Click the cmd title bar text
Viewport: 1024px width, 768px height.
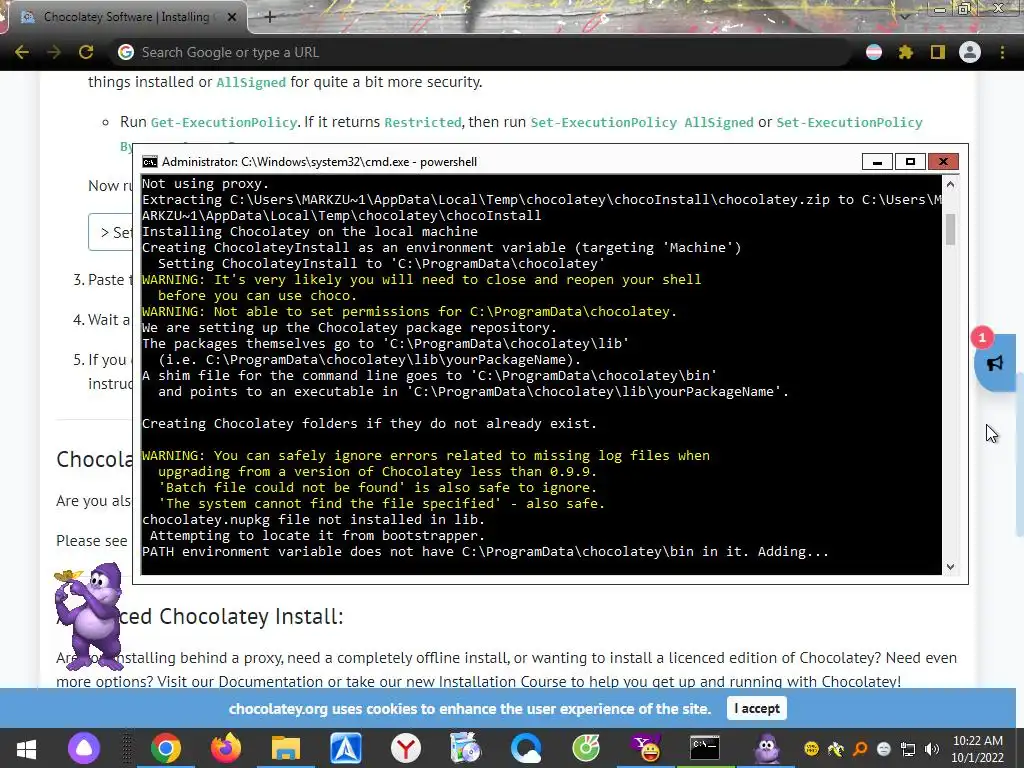[319, 162]
